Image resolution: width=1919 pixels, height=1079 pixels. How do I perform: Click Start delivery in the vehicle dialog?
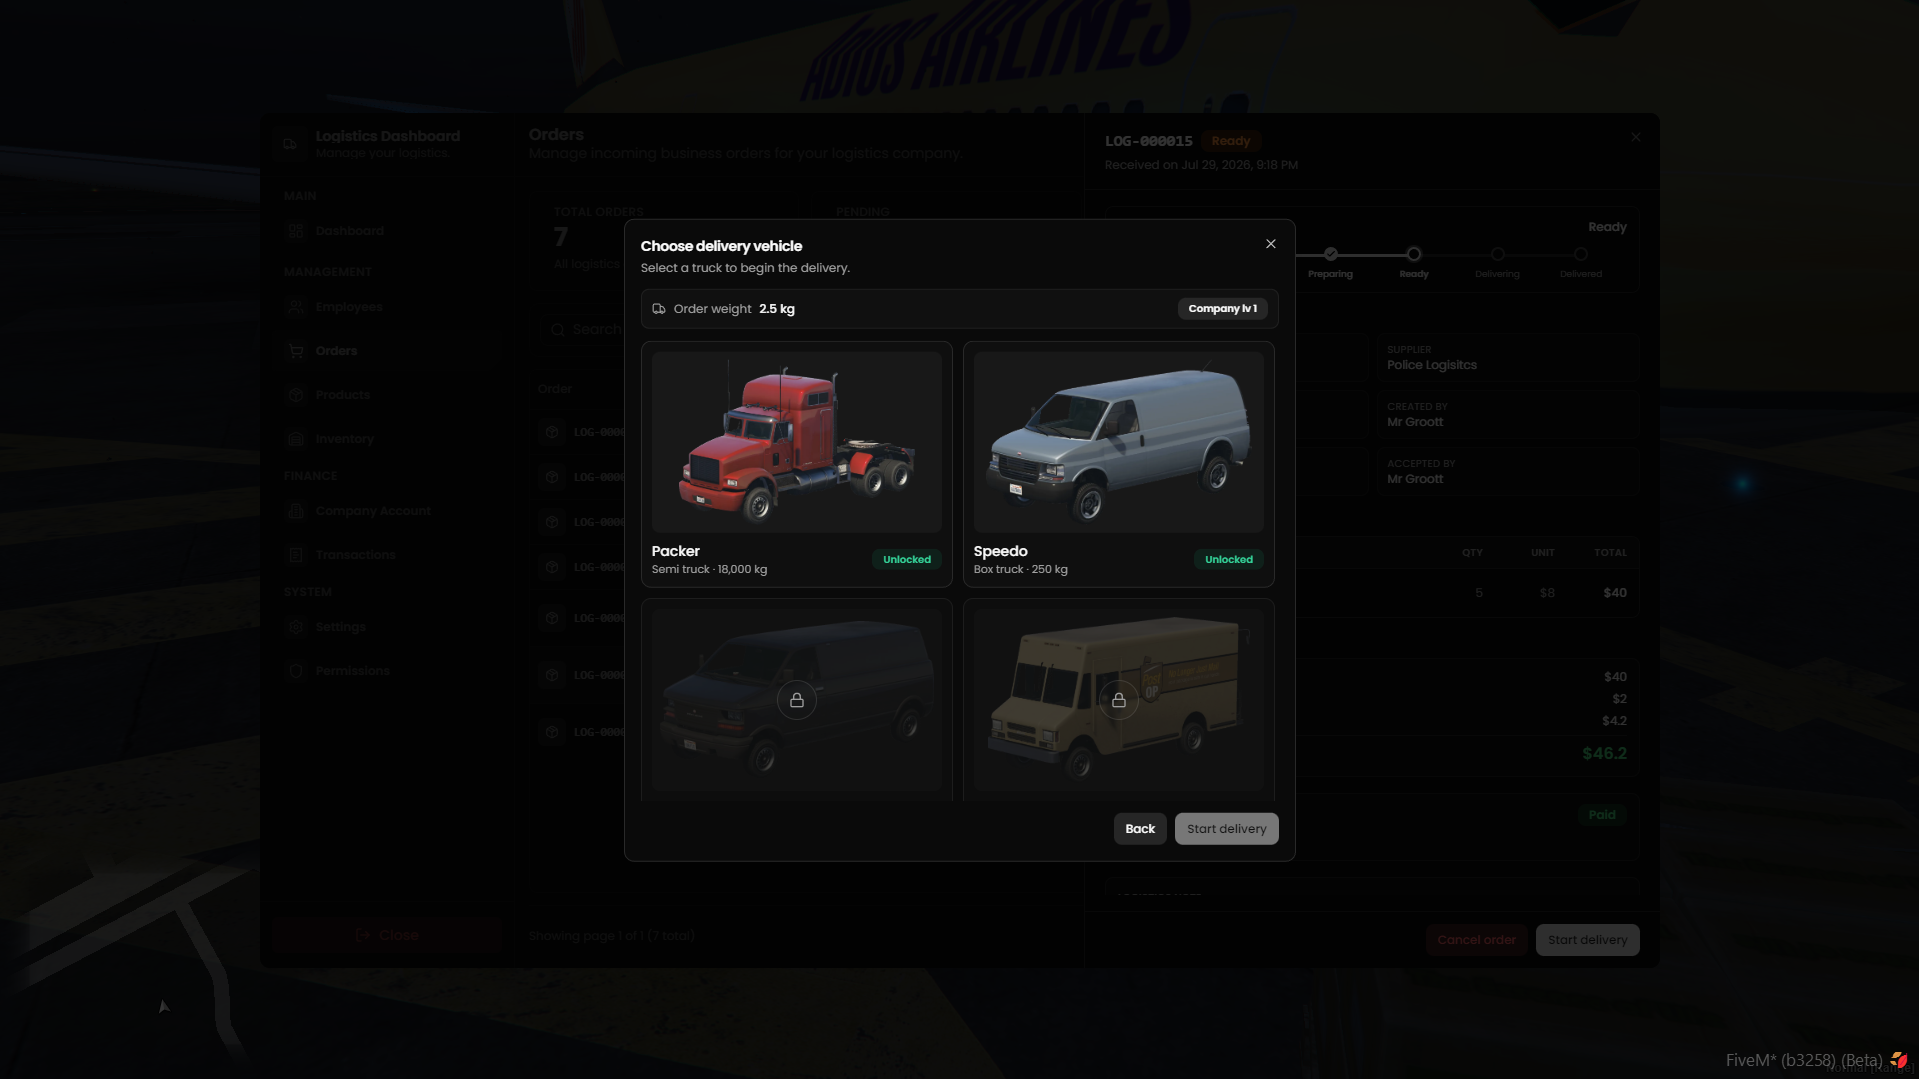[1227, 829]
